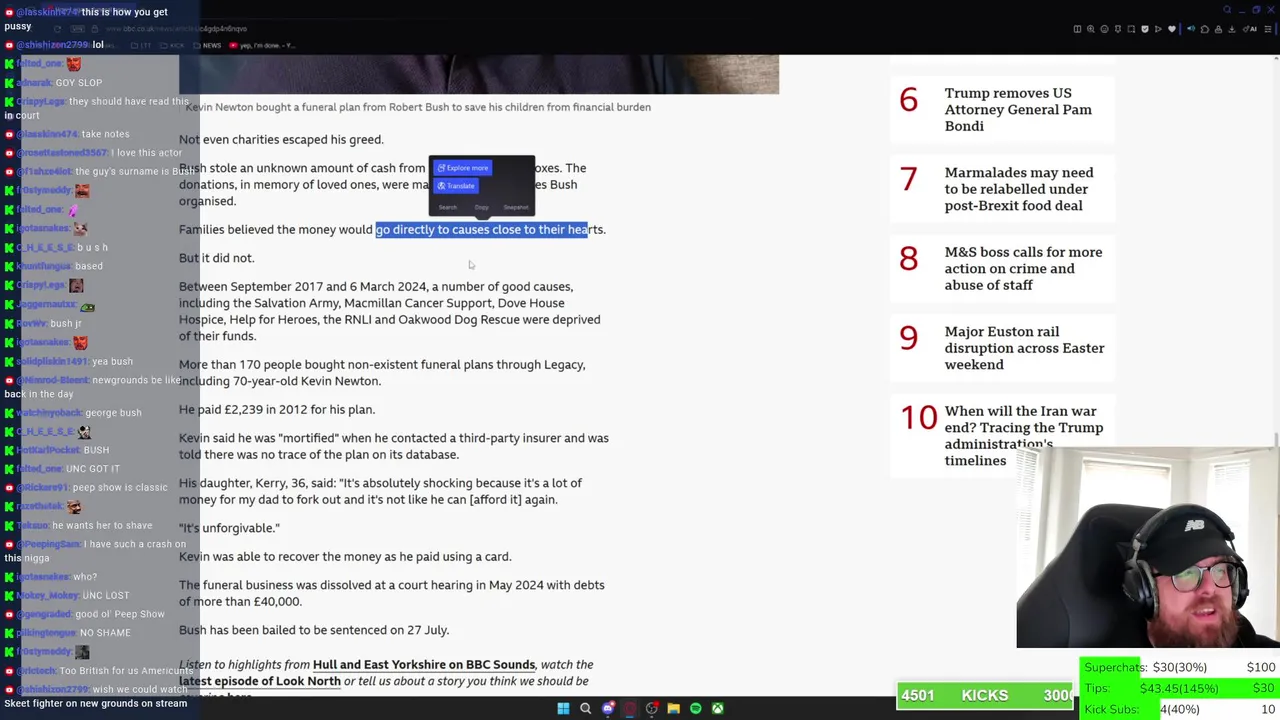Open Spotify from the taskbar
The width and height of the screenshot is (1280, 720).
(696, 708)
